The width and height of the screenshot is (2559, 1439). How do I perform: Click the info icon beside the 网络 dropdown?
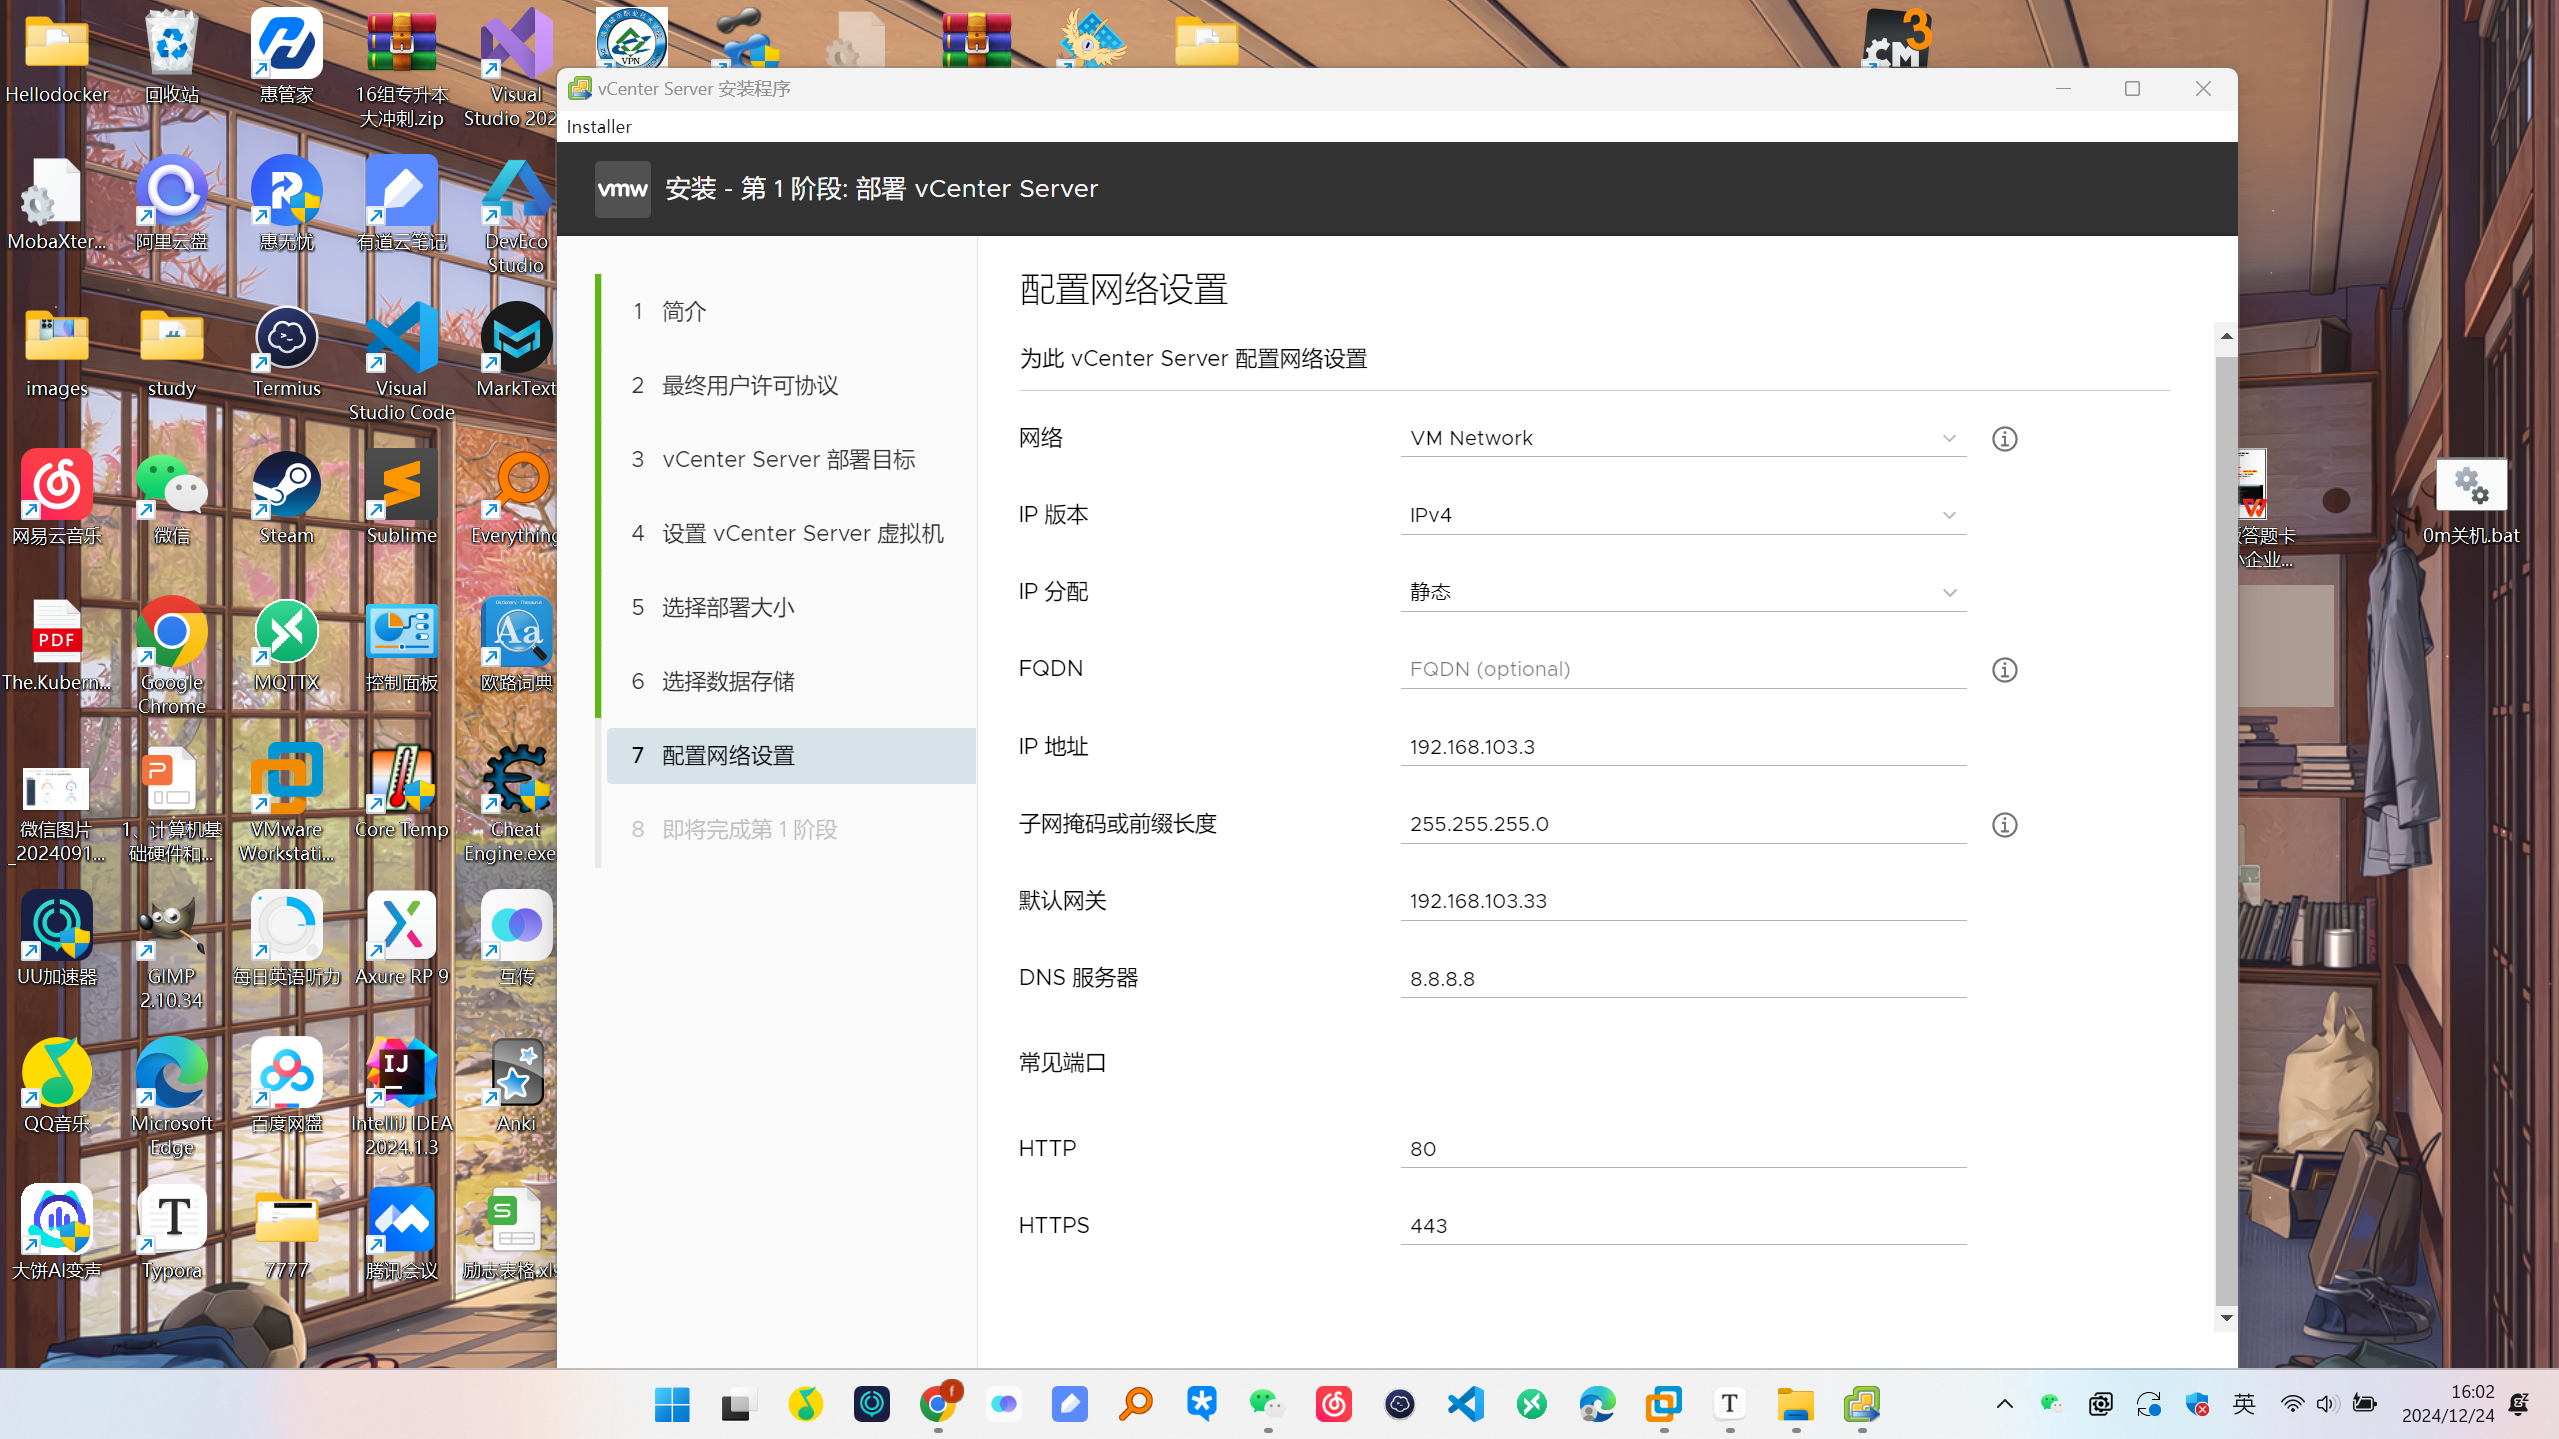(x=2004, y=439)
